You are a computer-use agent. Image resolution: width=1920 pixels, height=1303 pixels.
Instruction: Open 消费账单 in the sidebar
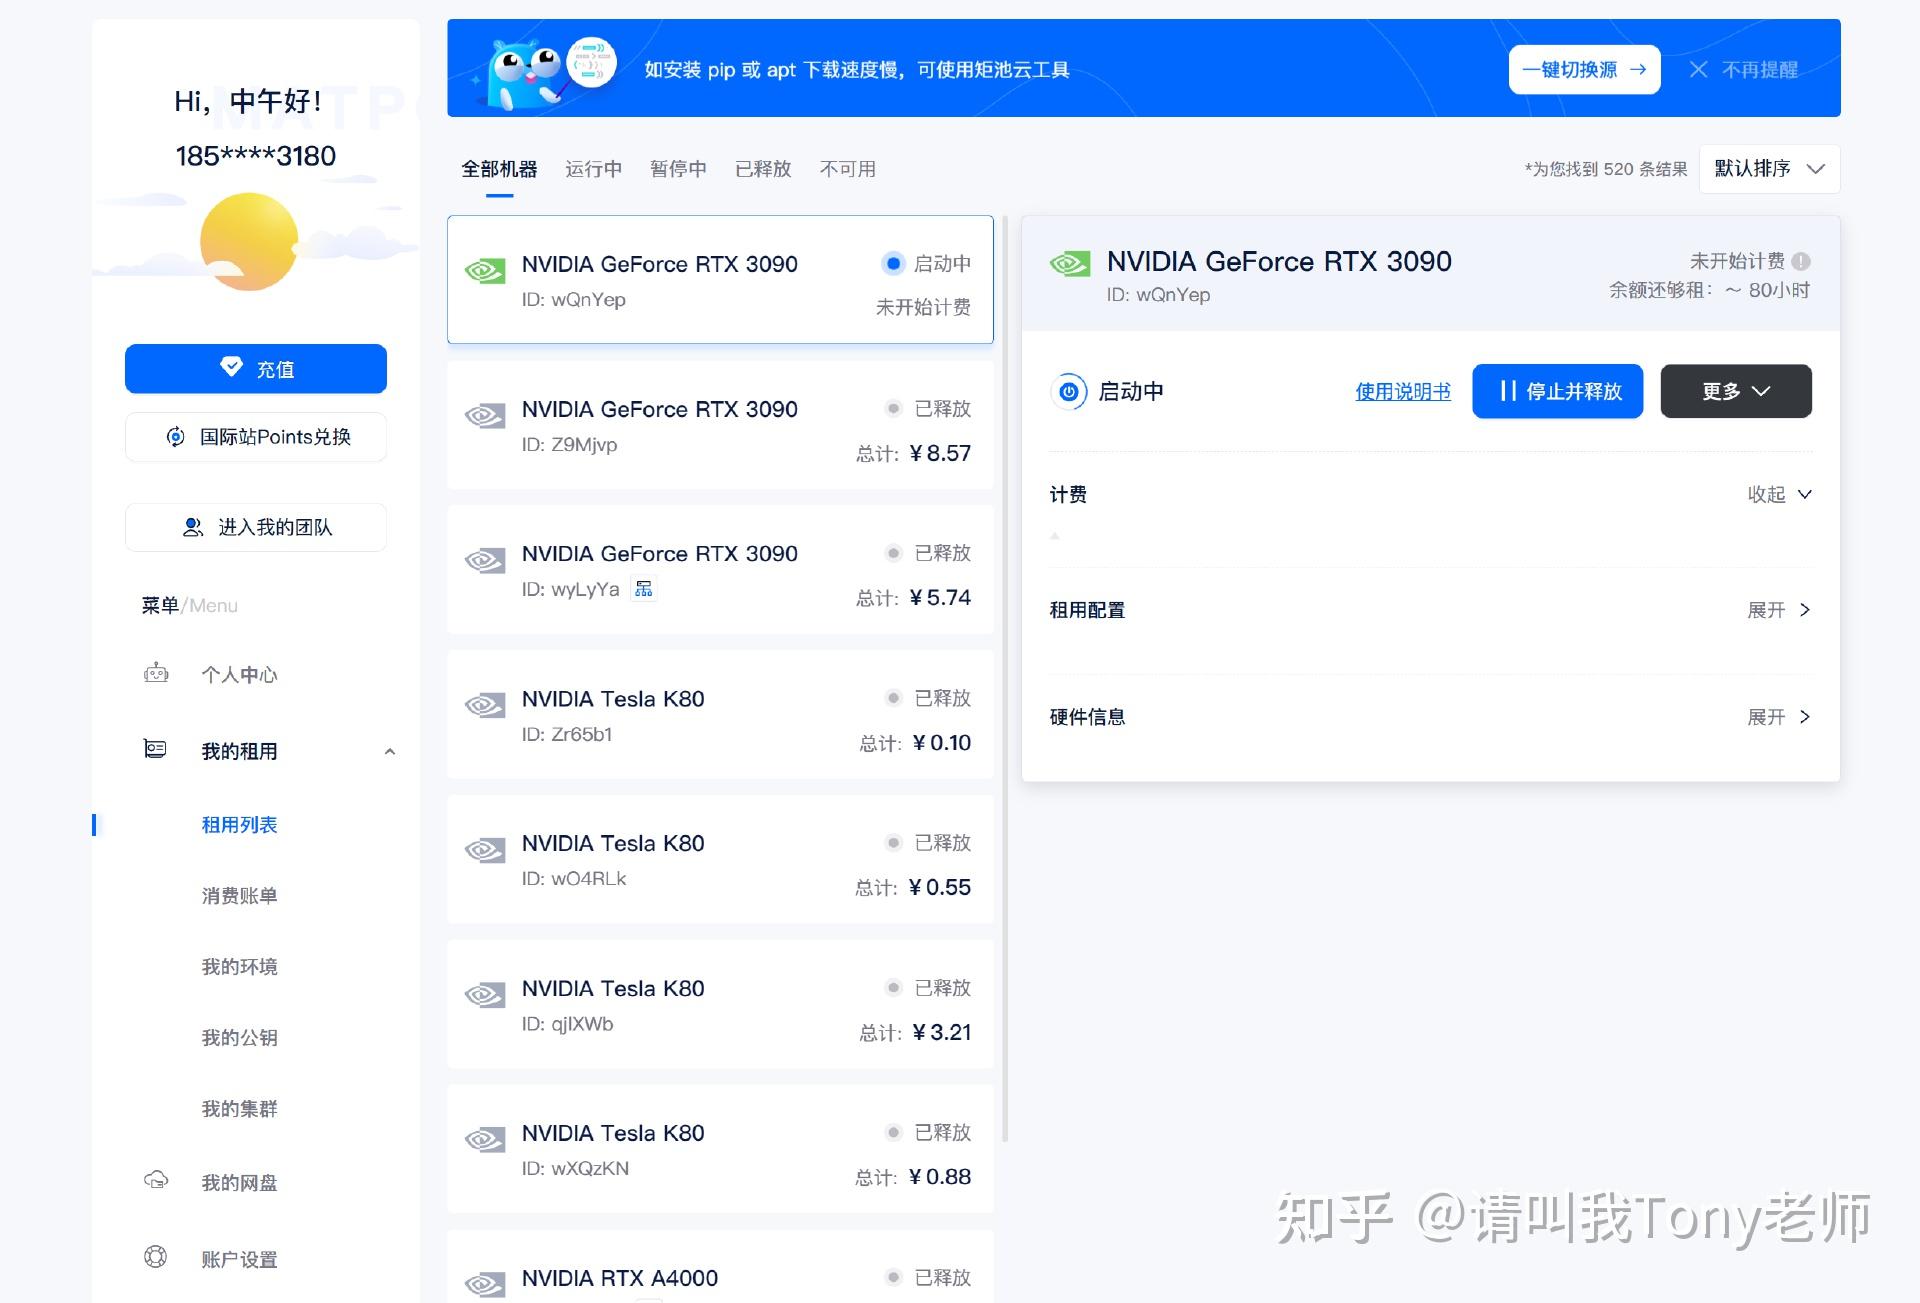point(239,896)
